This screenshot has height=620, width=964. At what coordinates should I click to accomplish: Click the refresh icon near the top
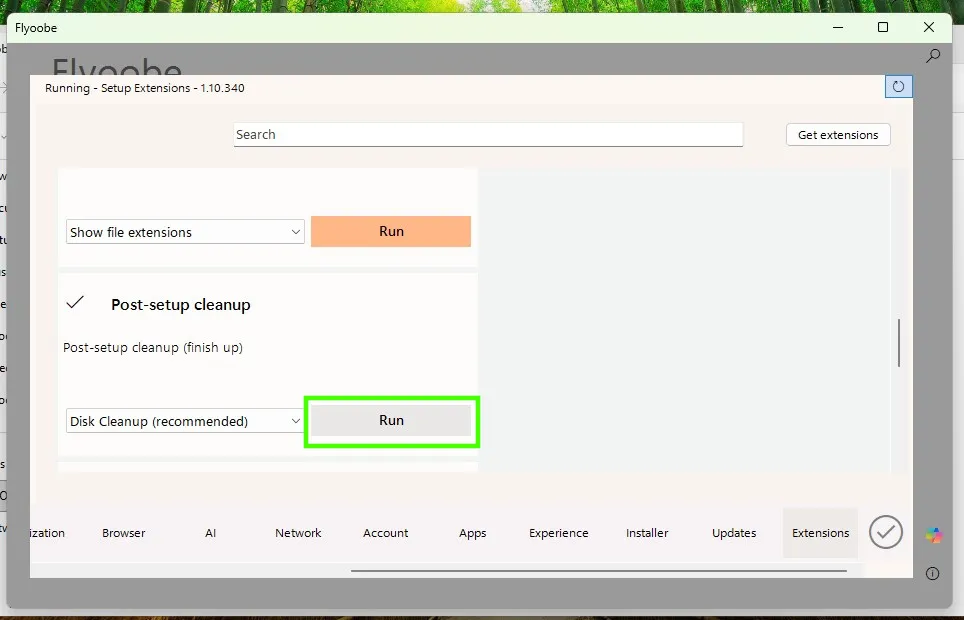click(x=898, y=86)
